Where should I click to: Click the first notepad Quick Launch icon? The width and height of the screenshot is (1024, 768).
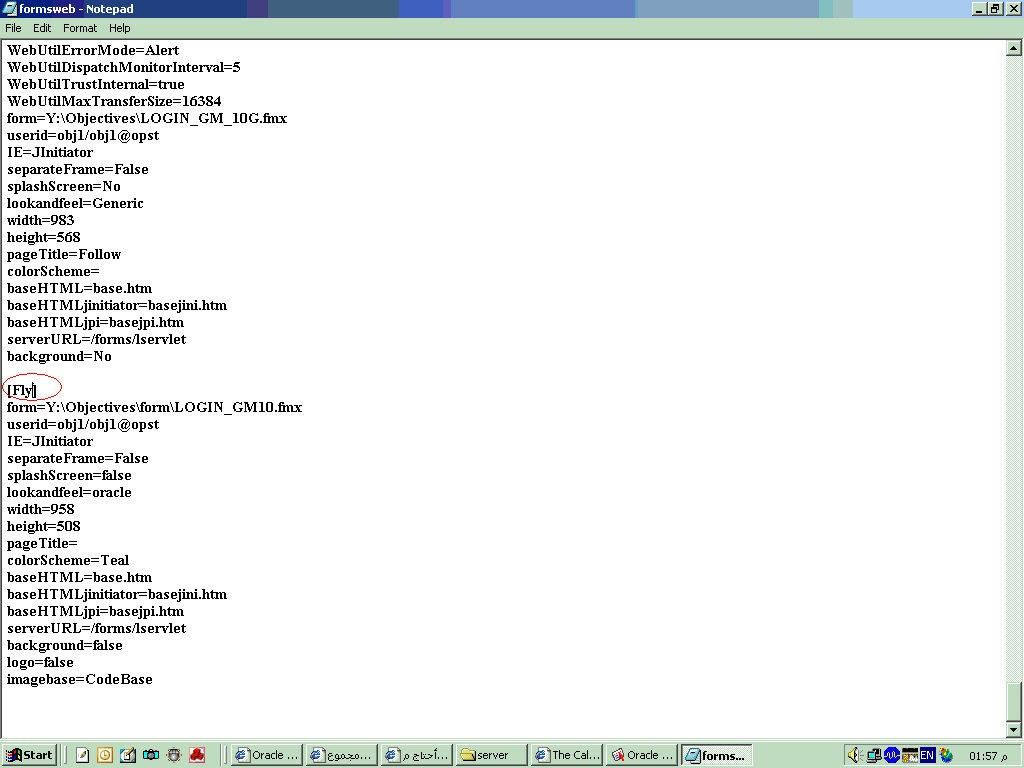(82, 755)
